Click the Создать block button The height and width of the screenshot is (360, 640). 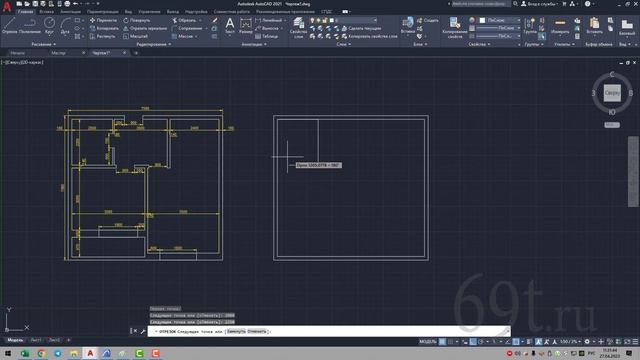point(427,20)
